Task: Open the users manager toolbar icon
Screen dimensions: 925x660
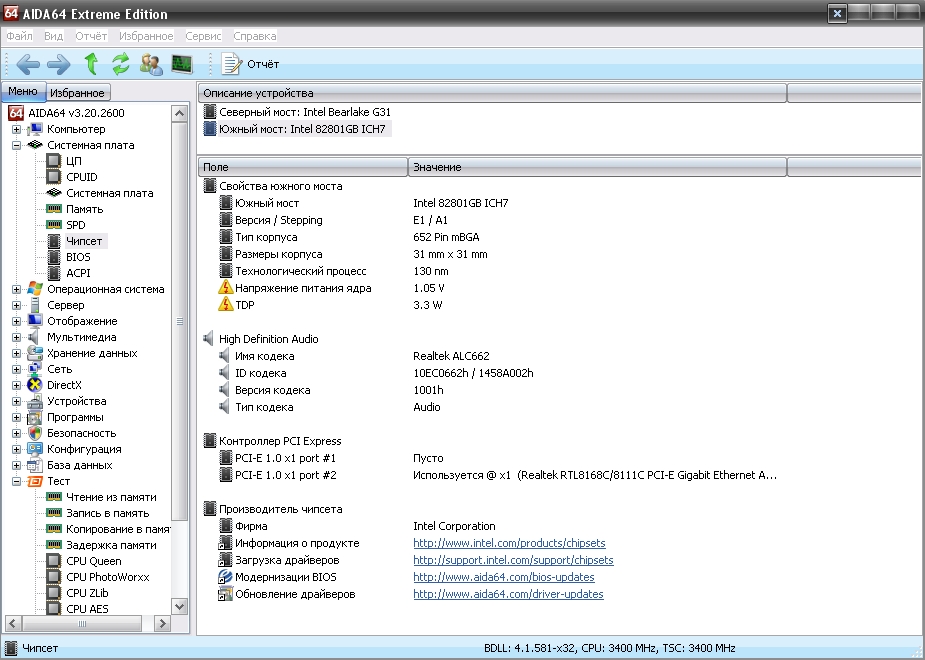Action: 152,64
